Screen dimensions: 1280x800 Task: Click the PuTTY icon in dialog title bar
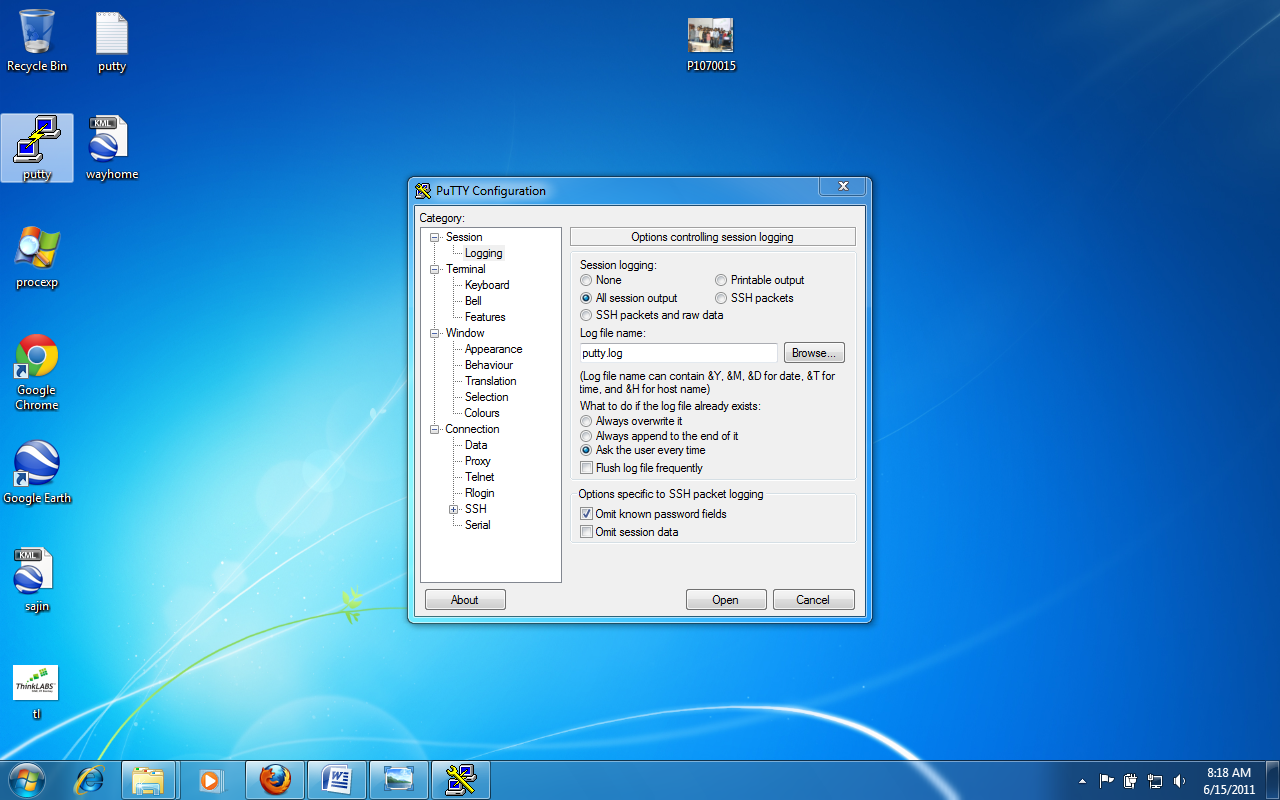point(423,191)
